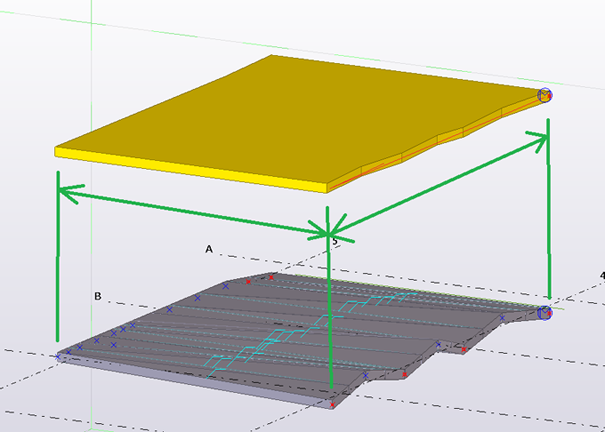Click the right green diagonal dimension arrow
Image resolution: width=605 pixels, height=432 pixels.
point(440,185)
